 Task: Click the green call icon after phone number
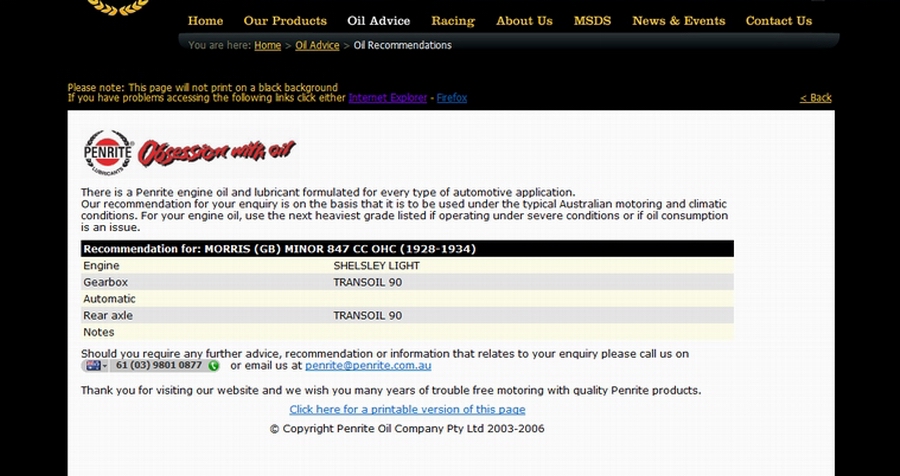point(214,366)
